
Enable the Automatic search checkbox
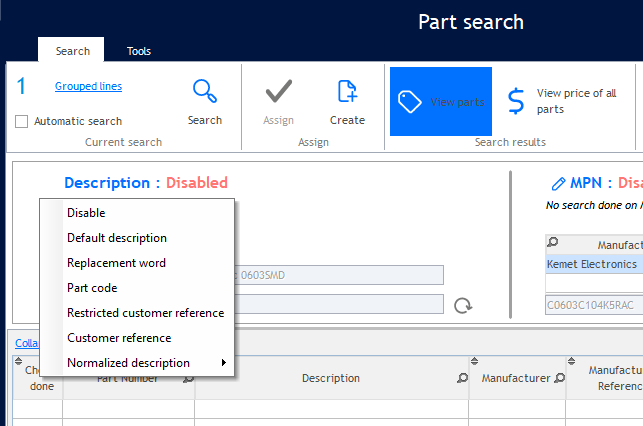point(22,121)
